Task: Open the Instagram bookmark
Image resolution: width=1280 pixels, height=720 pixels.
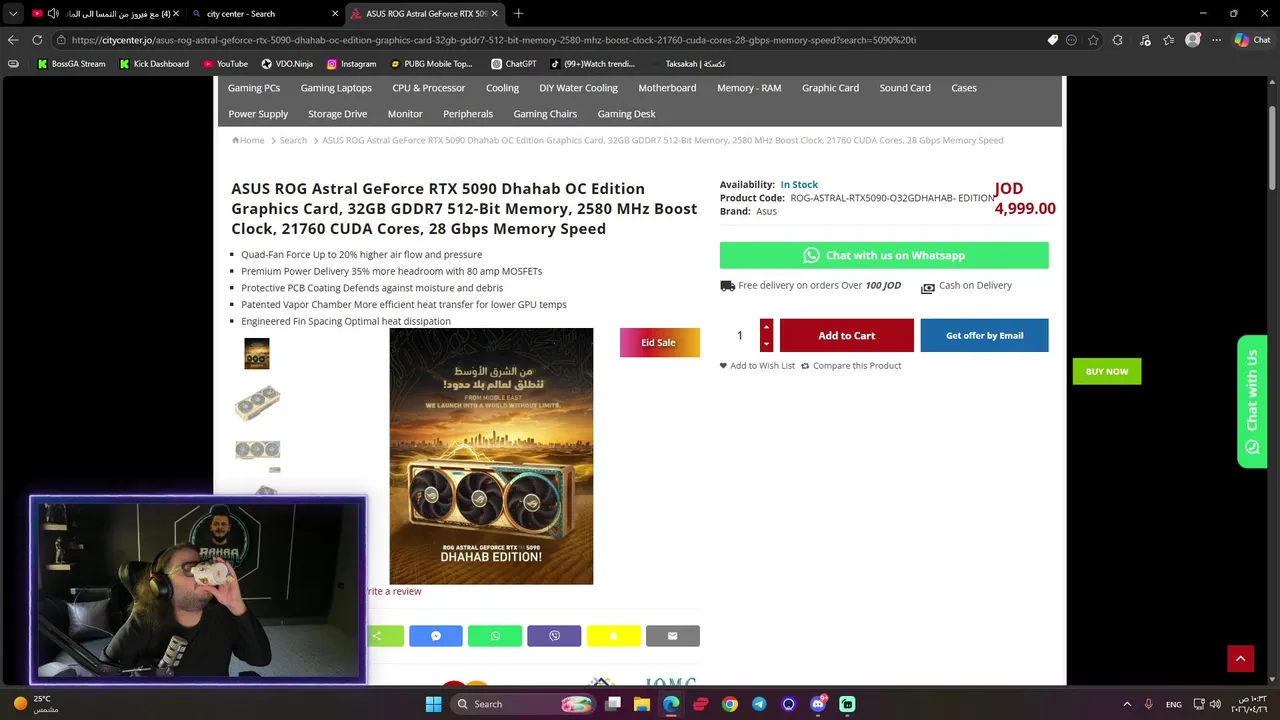Action: coord(351,64)
